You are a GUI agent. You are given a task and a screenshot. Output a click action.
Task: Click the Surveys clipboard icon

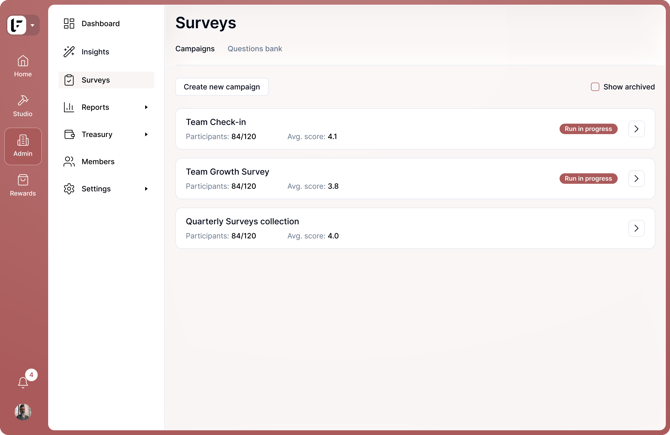pos(69,80)
